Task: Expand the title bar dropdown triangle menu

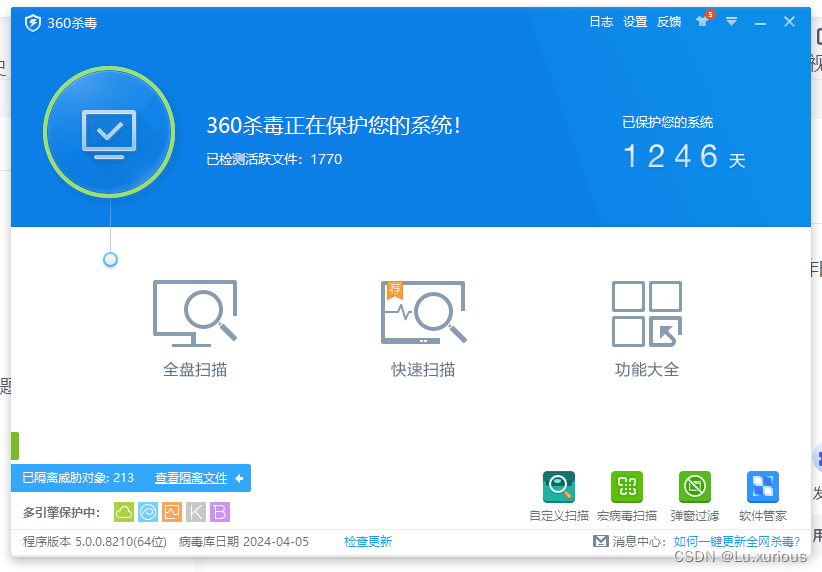Action: click(x=731, y=21)
